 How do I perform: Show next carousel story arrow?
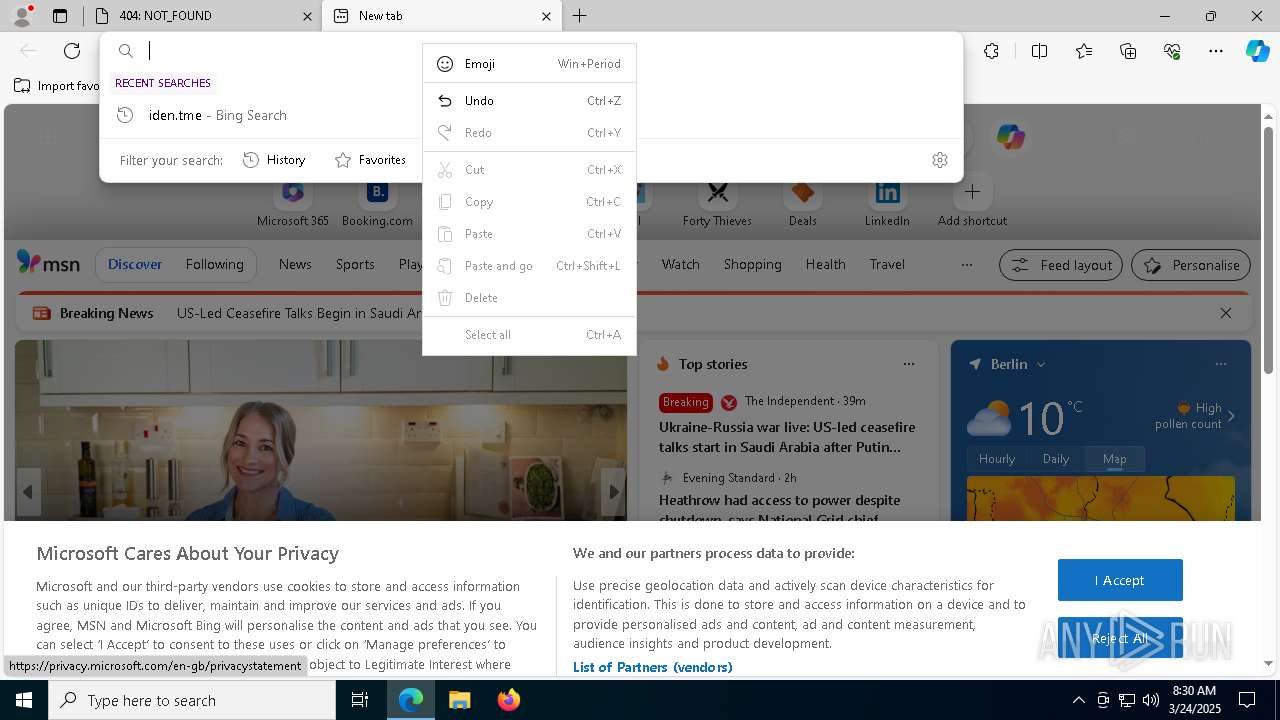614,492
